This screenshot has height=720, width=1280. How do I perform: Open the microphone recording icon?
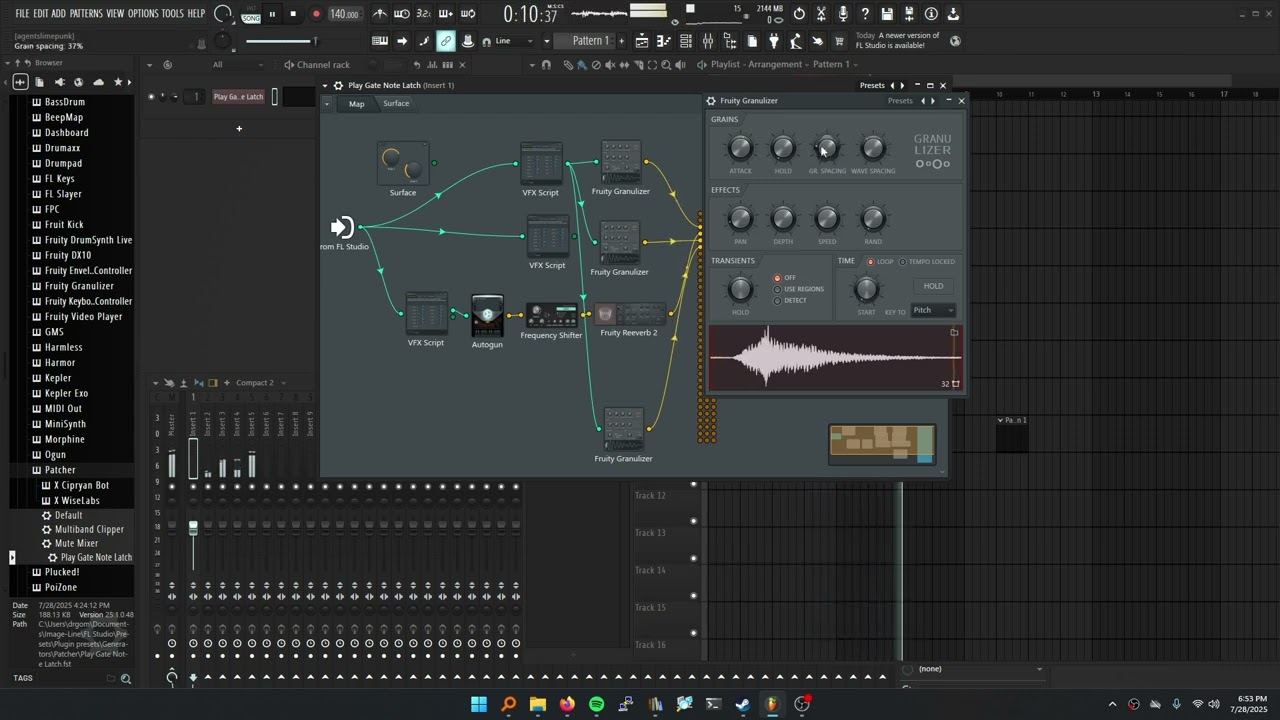click(843, 14)
